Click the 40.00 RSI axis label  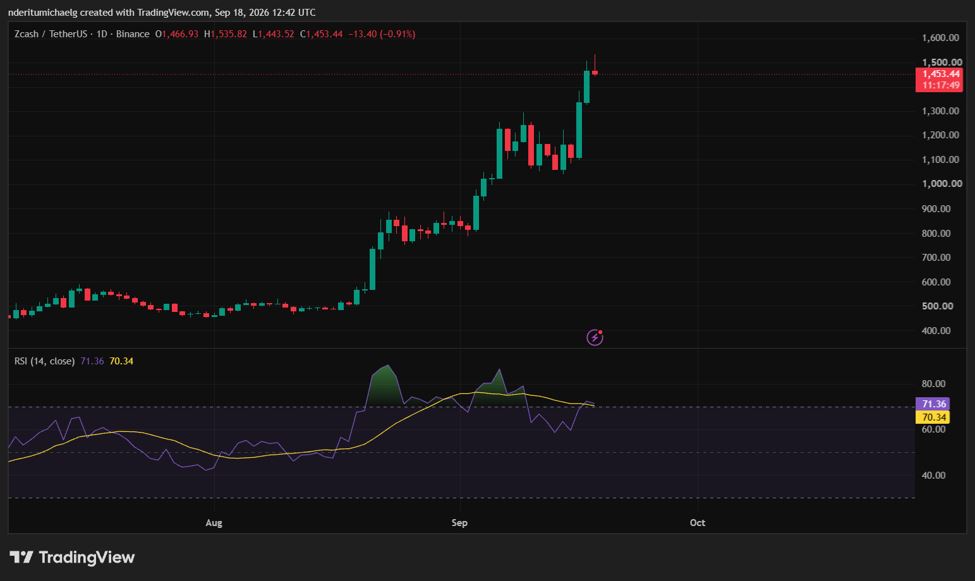(933, 475)
